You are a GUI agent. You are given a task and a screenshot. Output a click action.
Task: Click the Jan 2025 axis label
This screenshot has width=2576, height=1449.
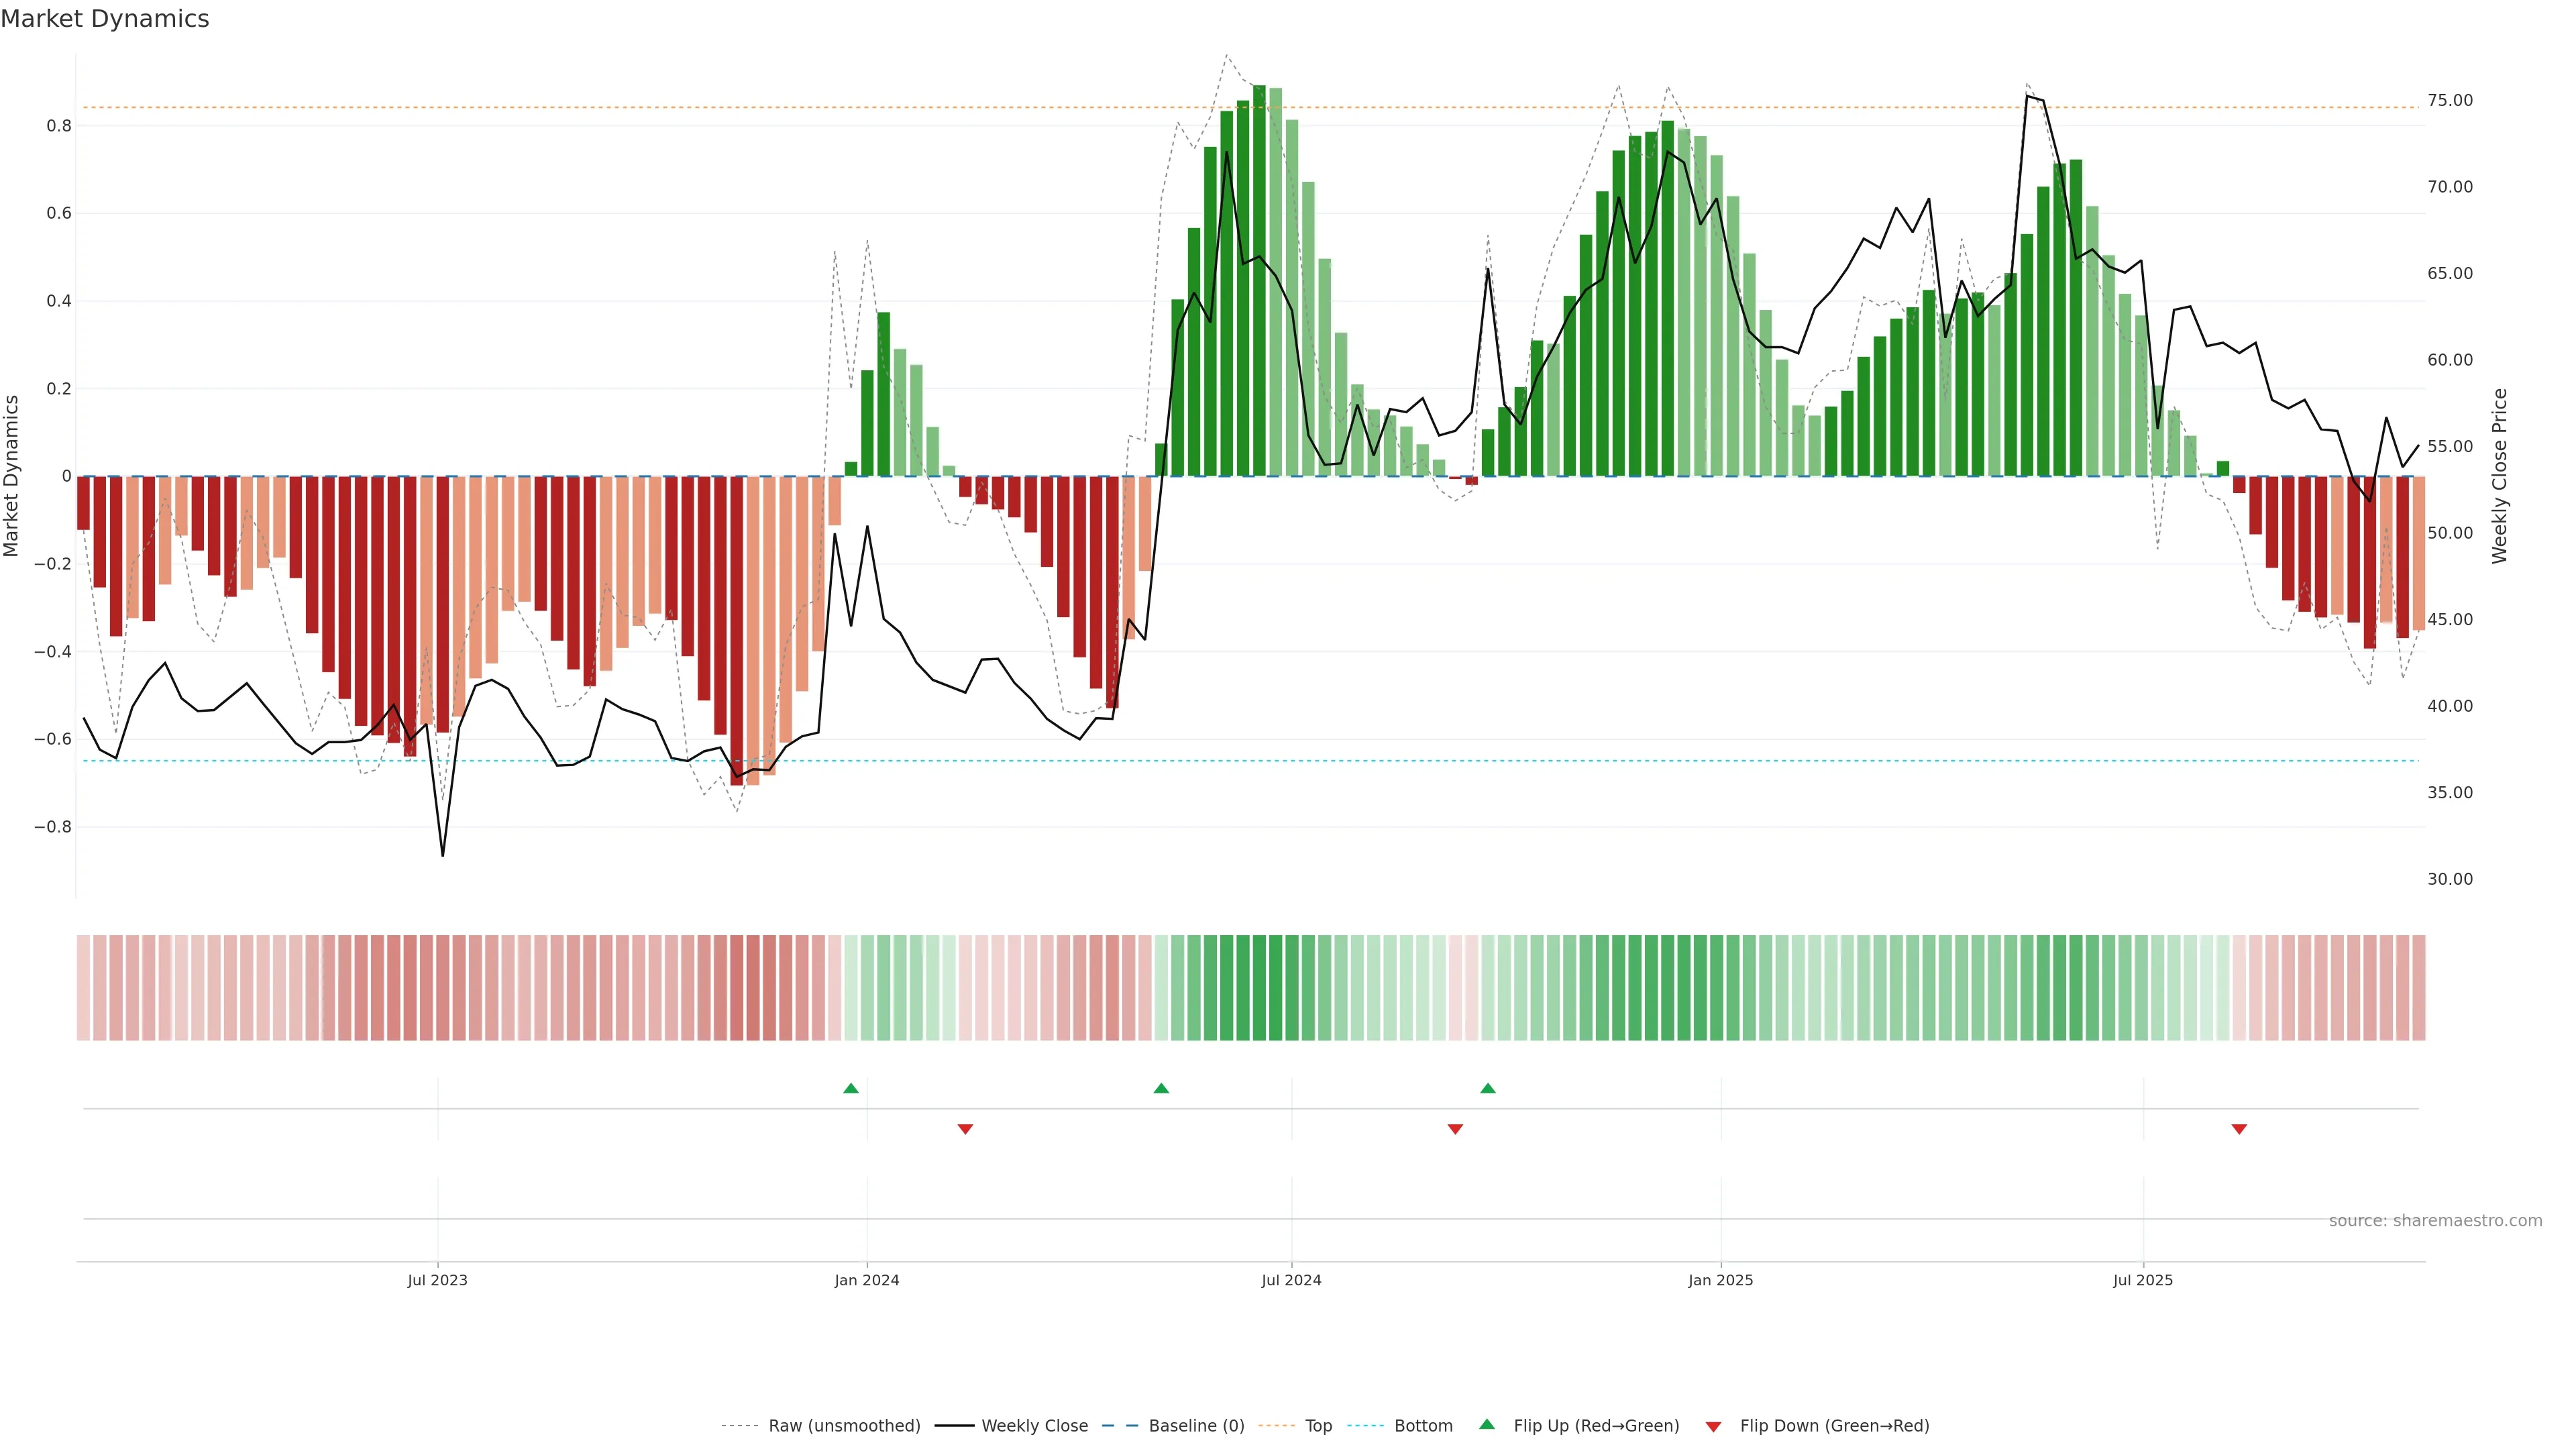1720,1280
